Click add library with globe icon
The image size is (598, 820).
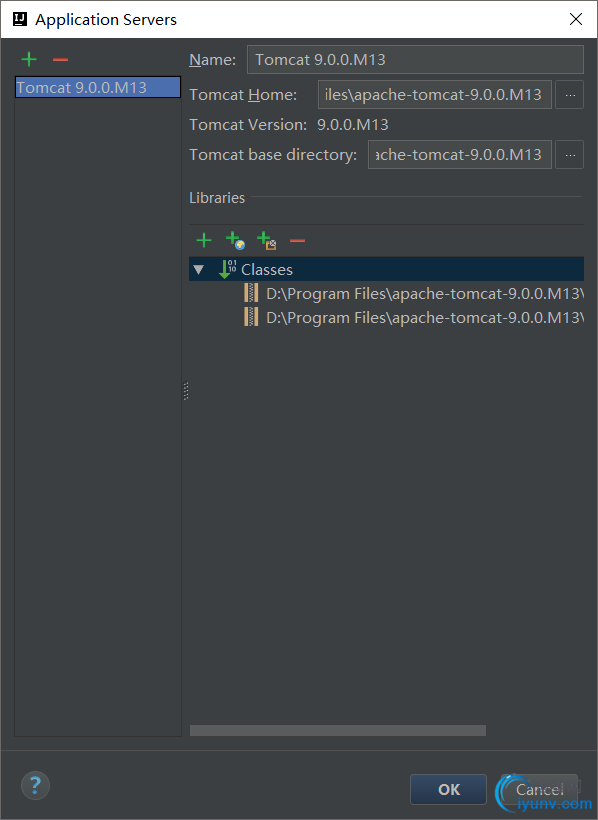(x=235, y=241)
